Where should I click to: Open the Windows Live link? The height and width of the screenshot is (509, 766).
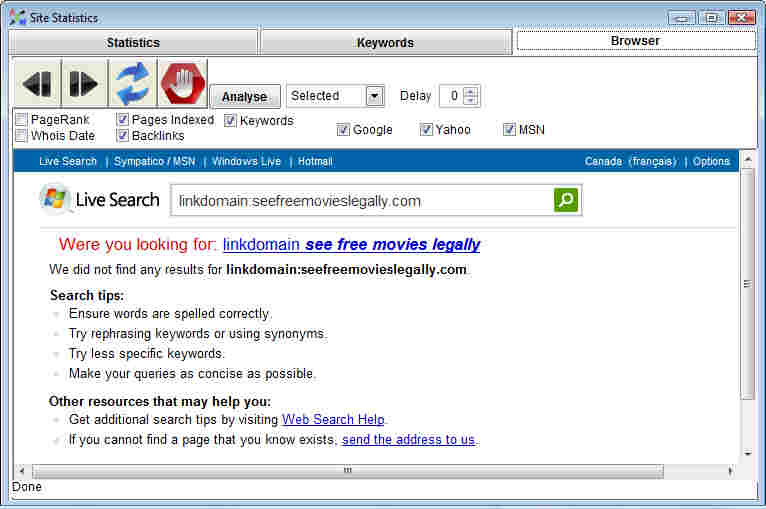(246, 162)
